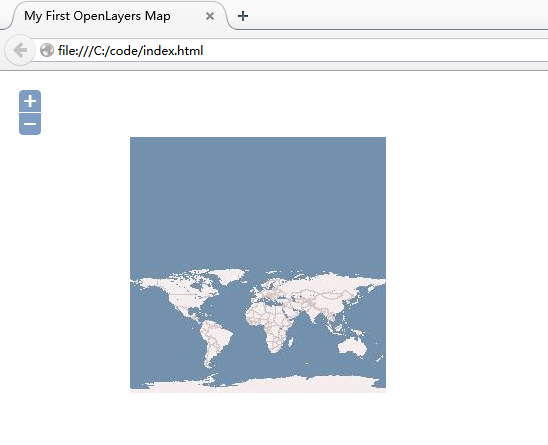Zoom out using the map's minus control
This screenshot has height=445, width=548.
(x=30, y=124)
